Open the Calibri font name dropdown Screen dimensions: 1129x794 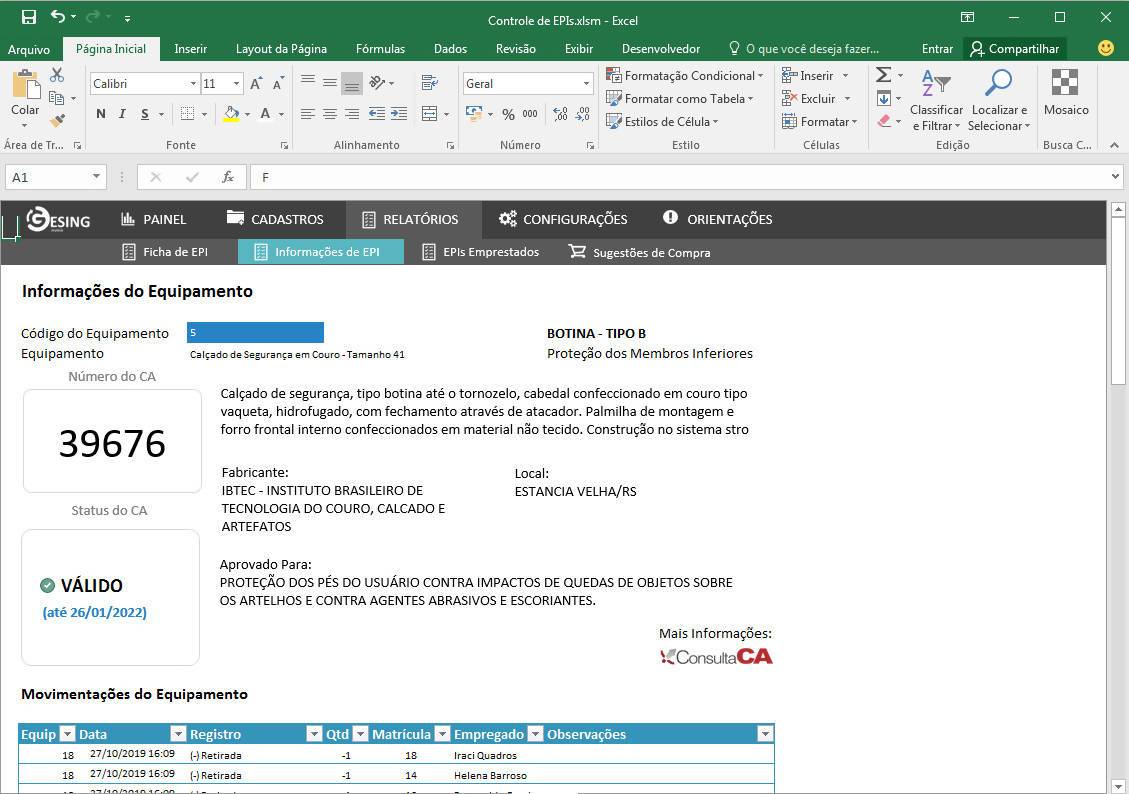pos(193,84)
